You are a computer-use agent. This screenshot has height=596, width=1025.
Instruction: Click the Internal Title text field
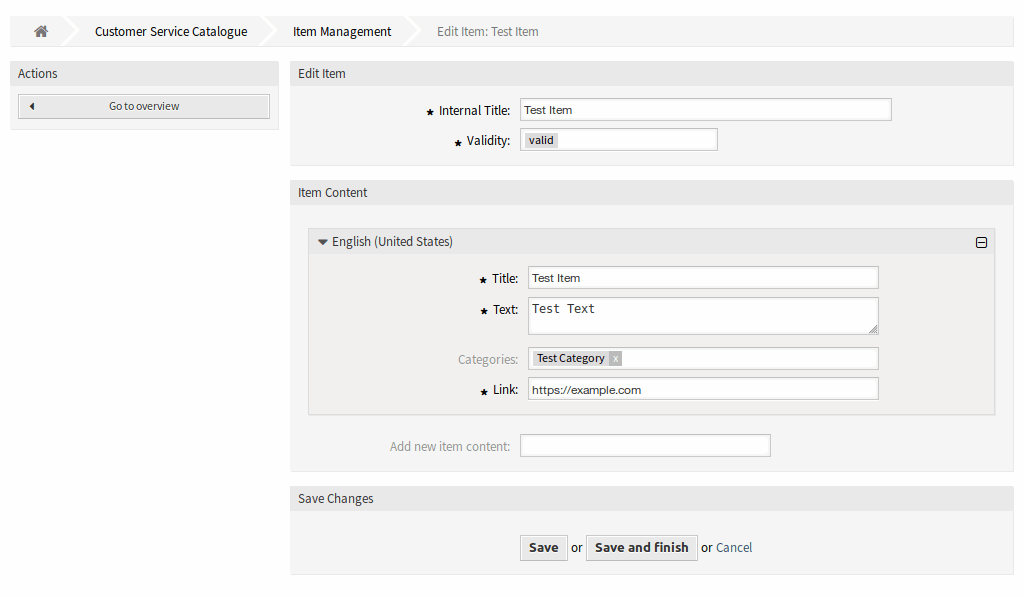pyautogui.click(x=705, y=109)
